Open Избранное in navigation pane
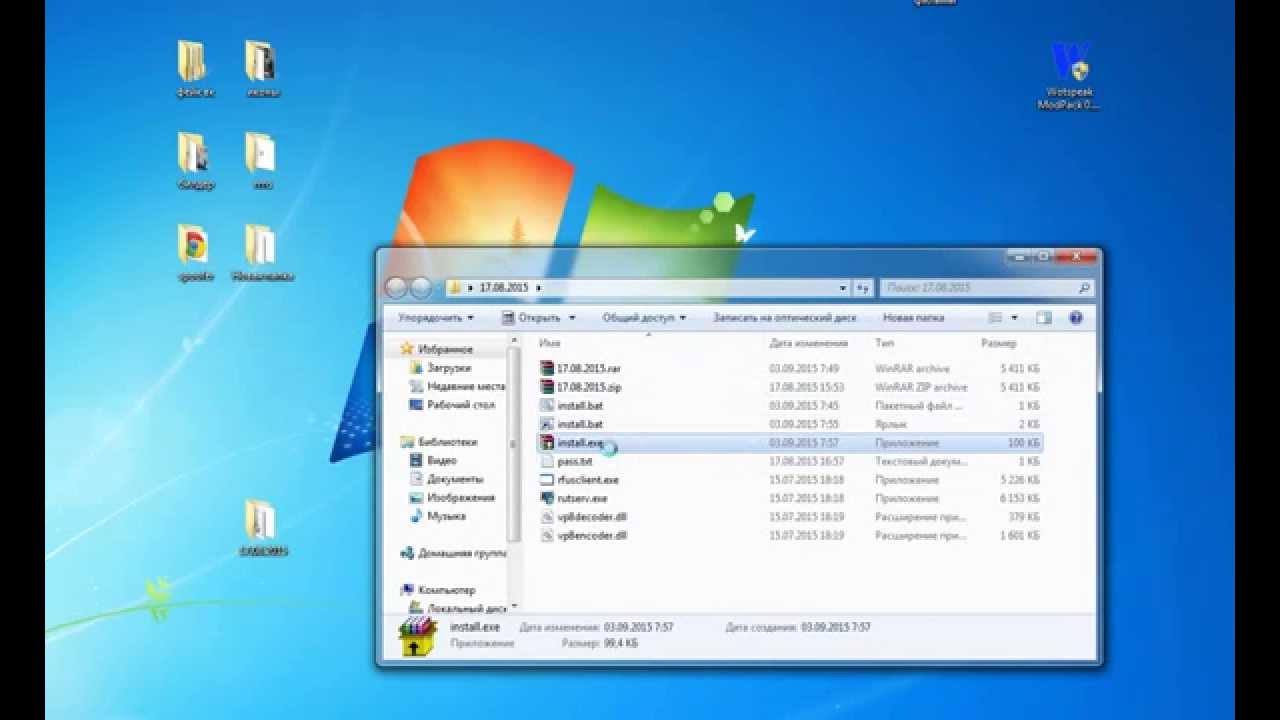This screenshot has height=720, width=1280. coord(437,349)
